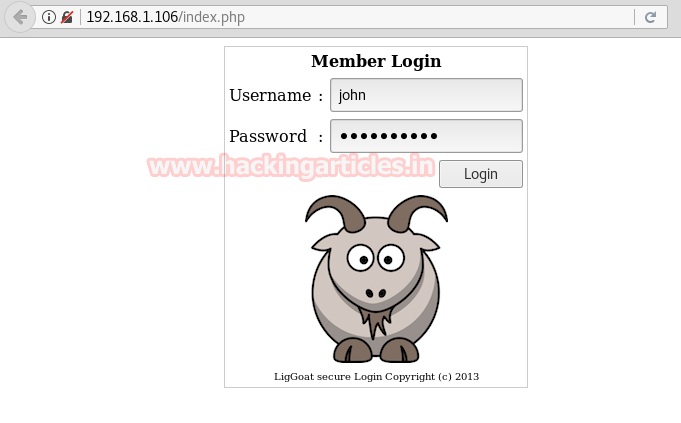Click the Password input field

426,136
